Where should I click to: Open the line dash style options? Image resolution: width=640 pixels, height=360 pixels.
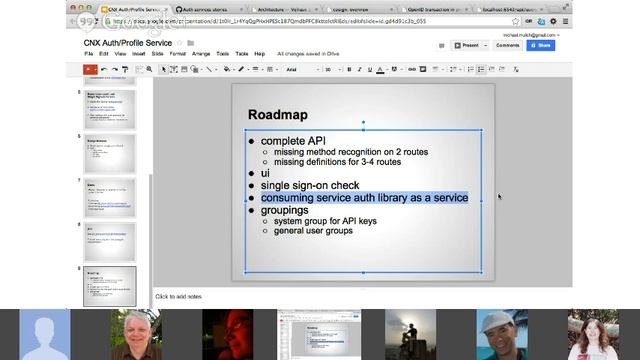coord(270,69)
